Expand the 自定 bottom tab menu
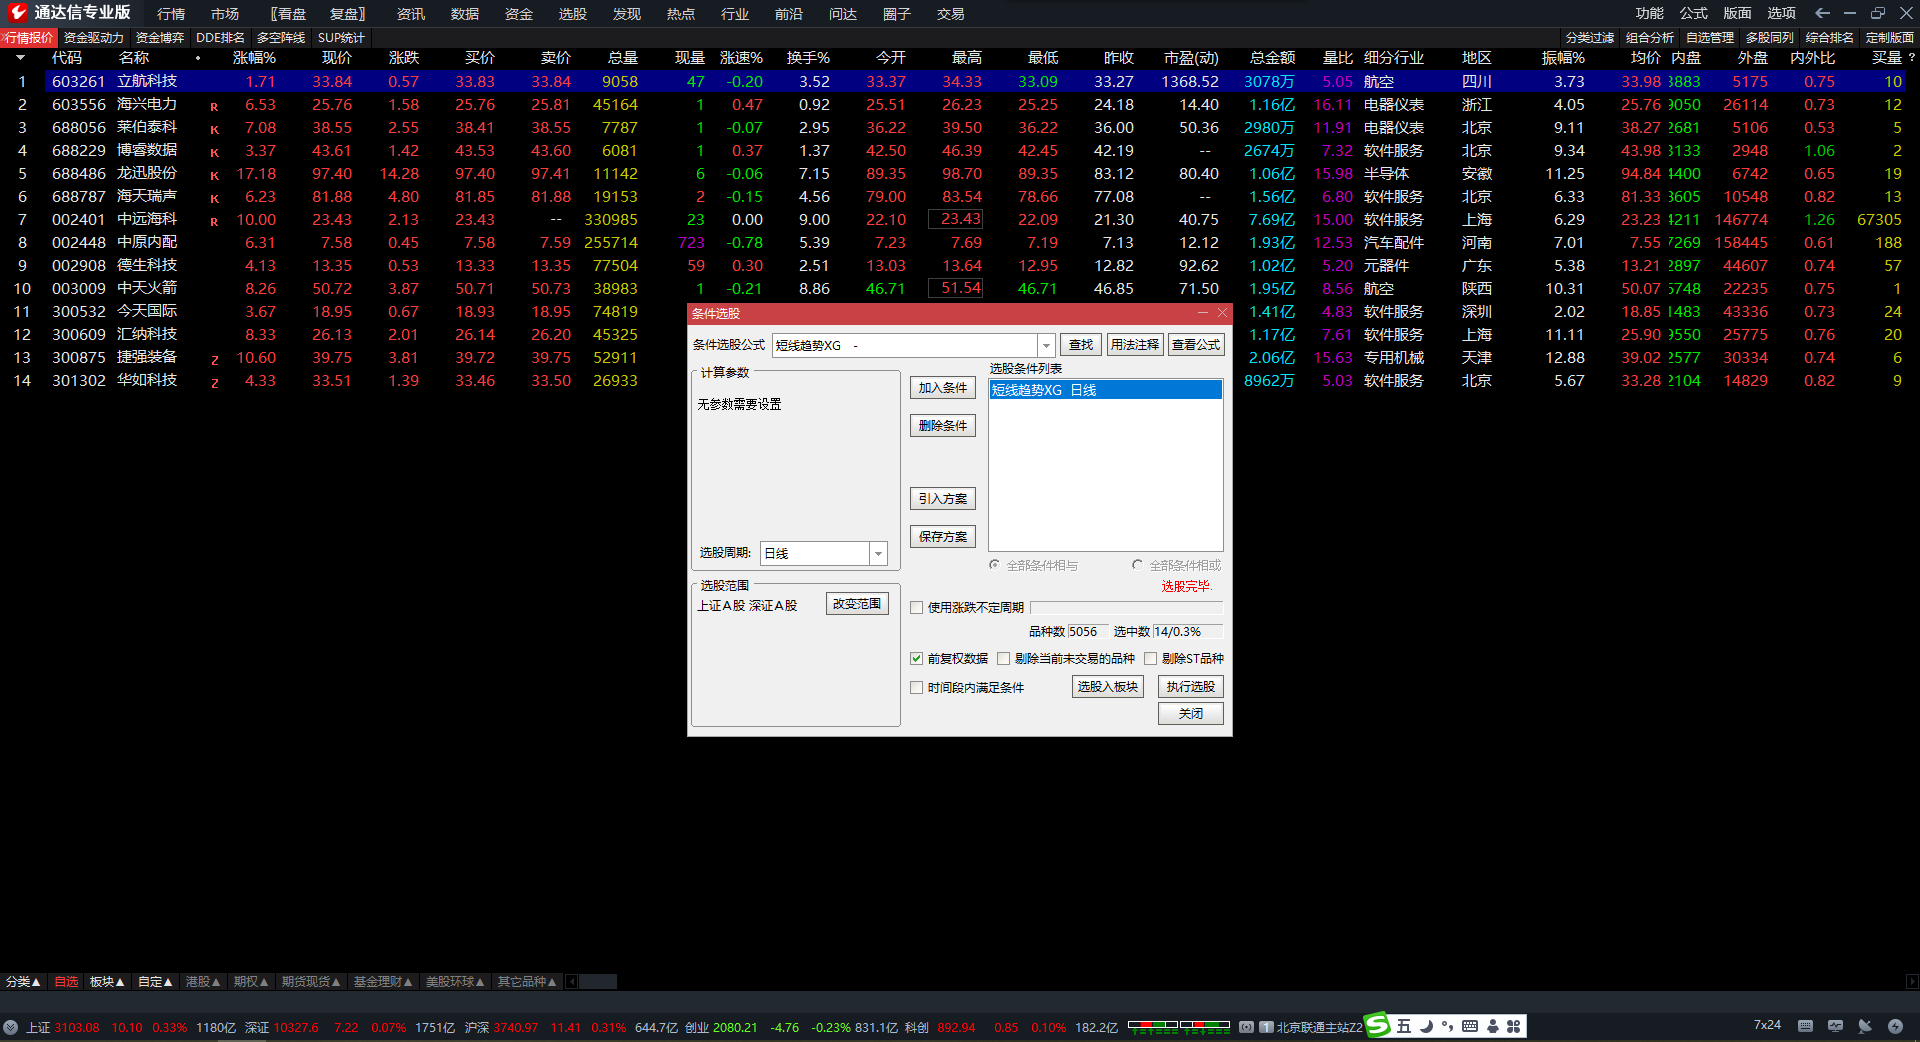 coord(155,982)
